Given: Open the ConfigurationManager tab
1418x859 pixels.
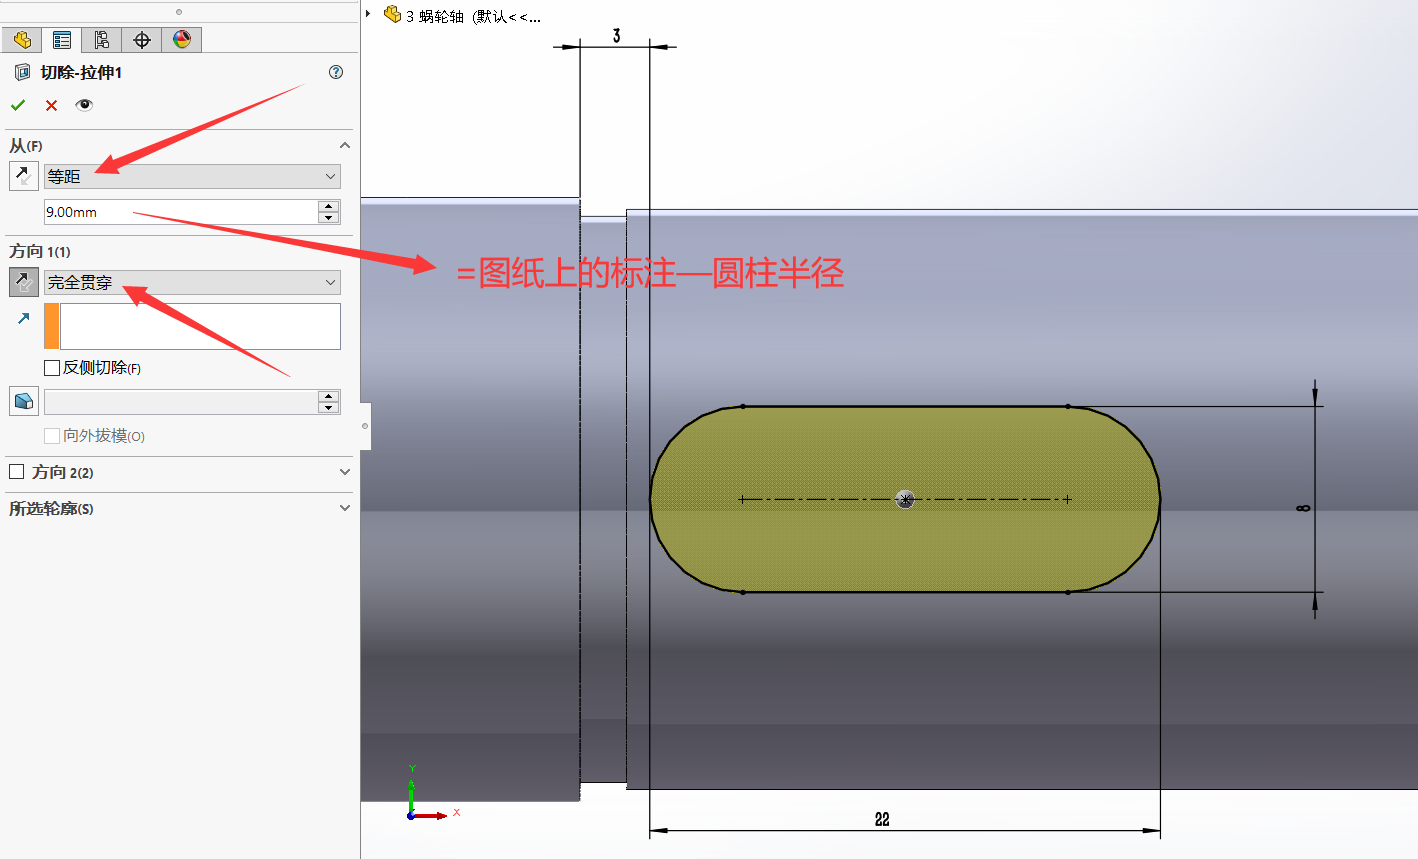Looking at the screenshot, I should pos(101,39).
